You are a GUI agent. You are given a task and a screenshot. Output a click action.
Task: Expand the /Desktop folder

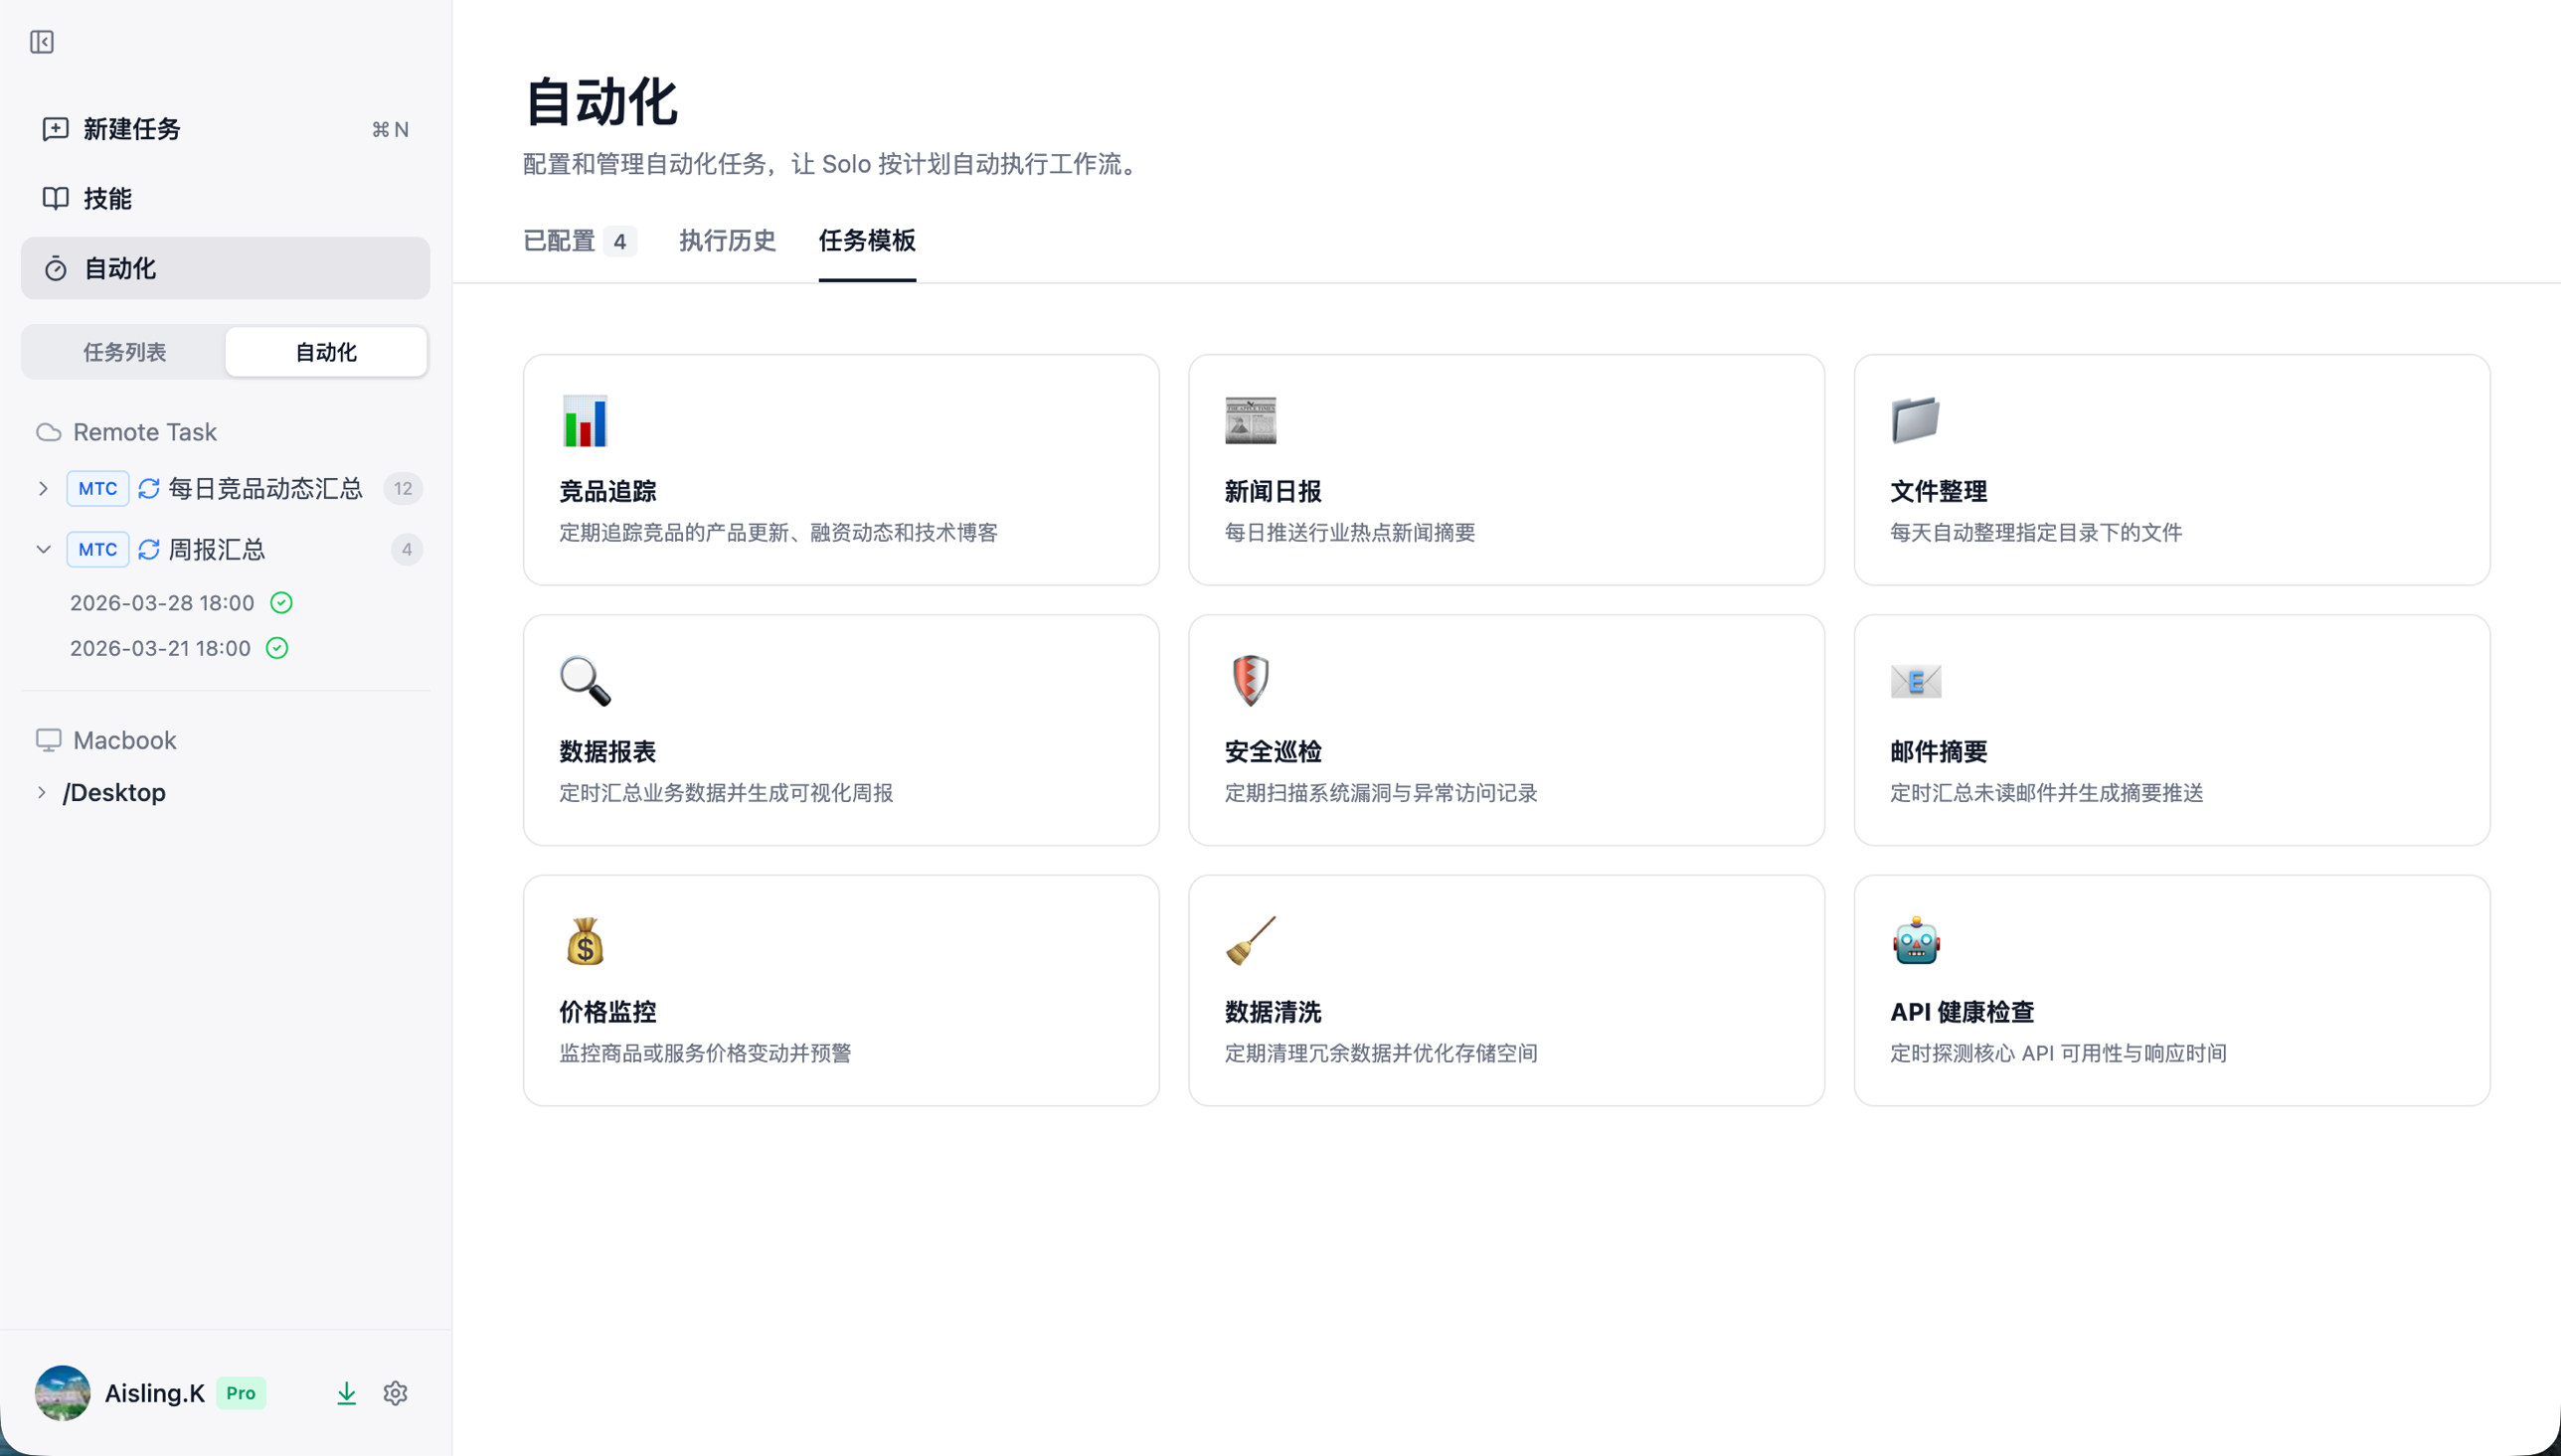click(x=42, y=792)
